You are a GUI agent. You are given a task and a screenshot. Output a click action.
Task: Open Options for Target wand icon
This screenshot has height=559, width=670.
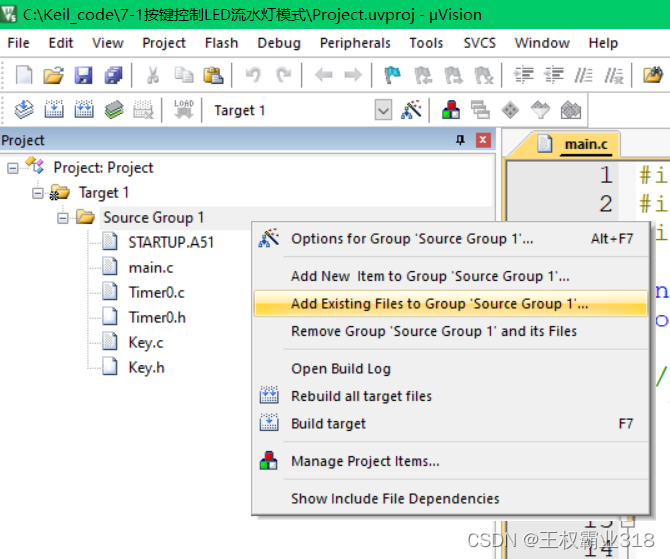411,110
